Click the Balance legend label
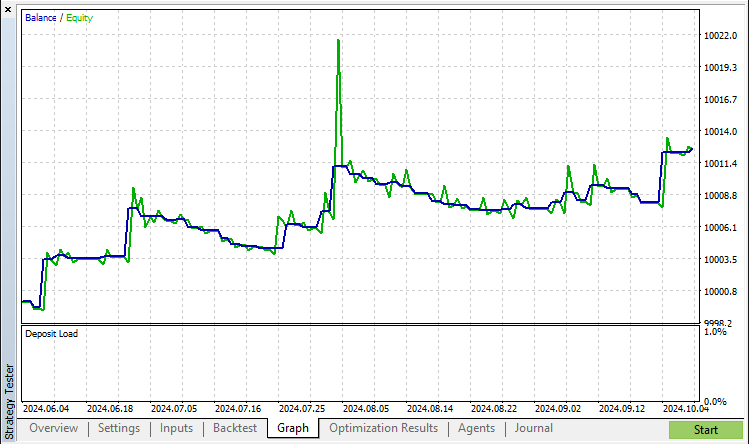 click(x=41, y=18)
